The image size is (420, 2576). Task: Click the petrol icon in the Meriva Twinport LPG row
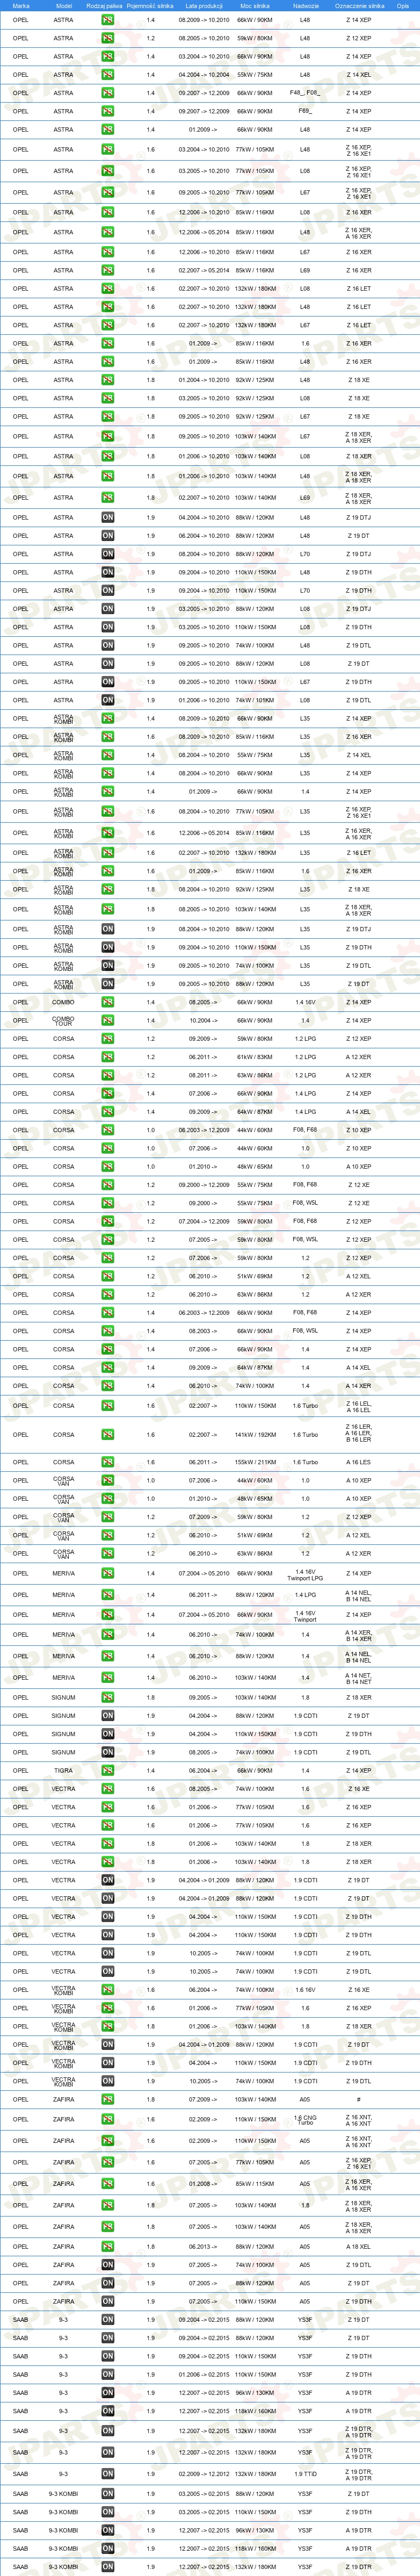pos(108,1574)
